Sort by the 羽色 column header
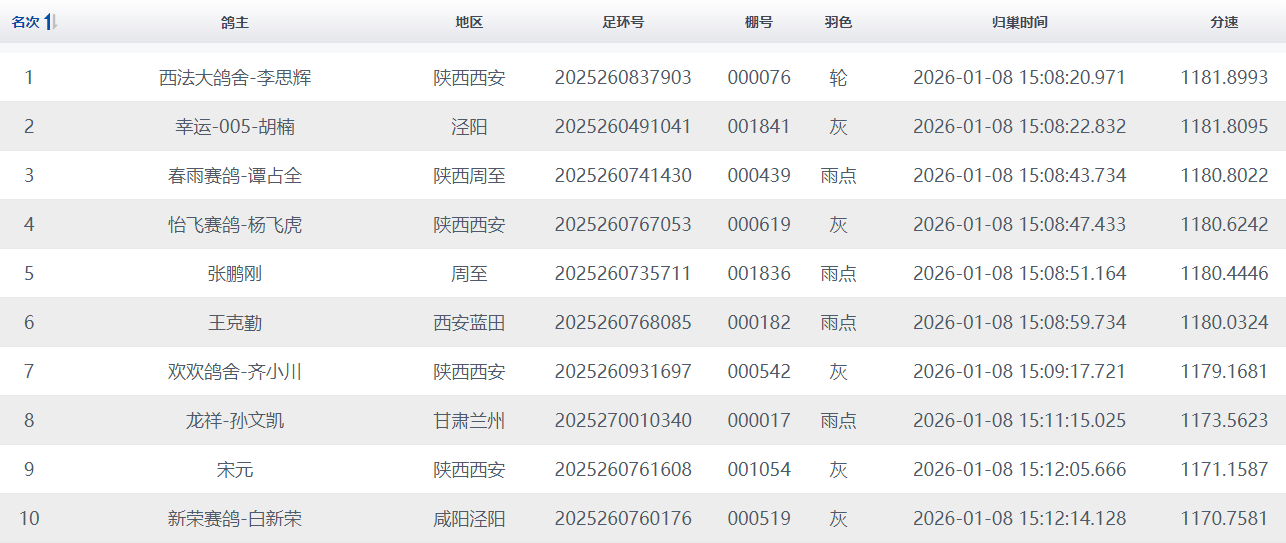Viewport: 1286px width, 543px height. [x=838, y=22]
